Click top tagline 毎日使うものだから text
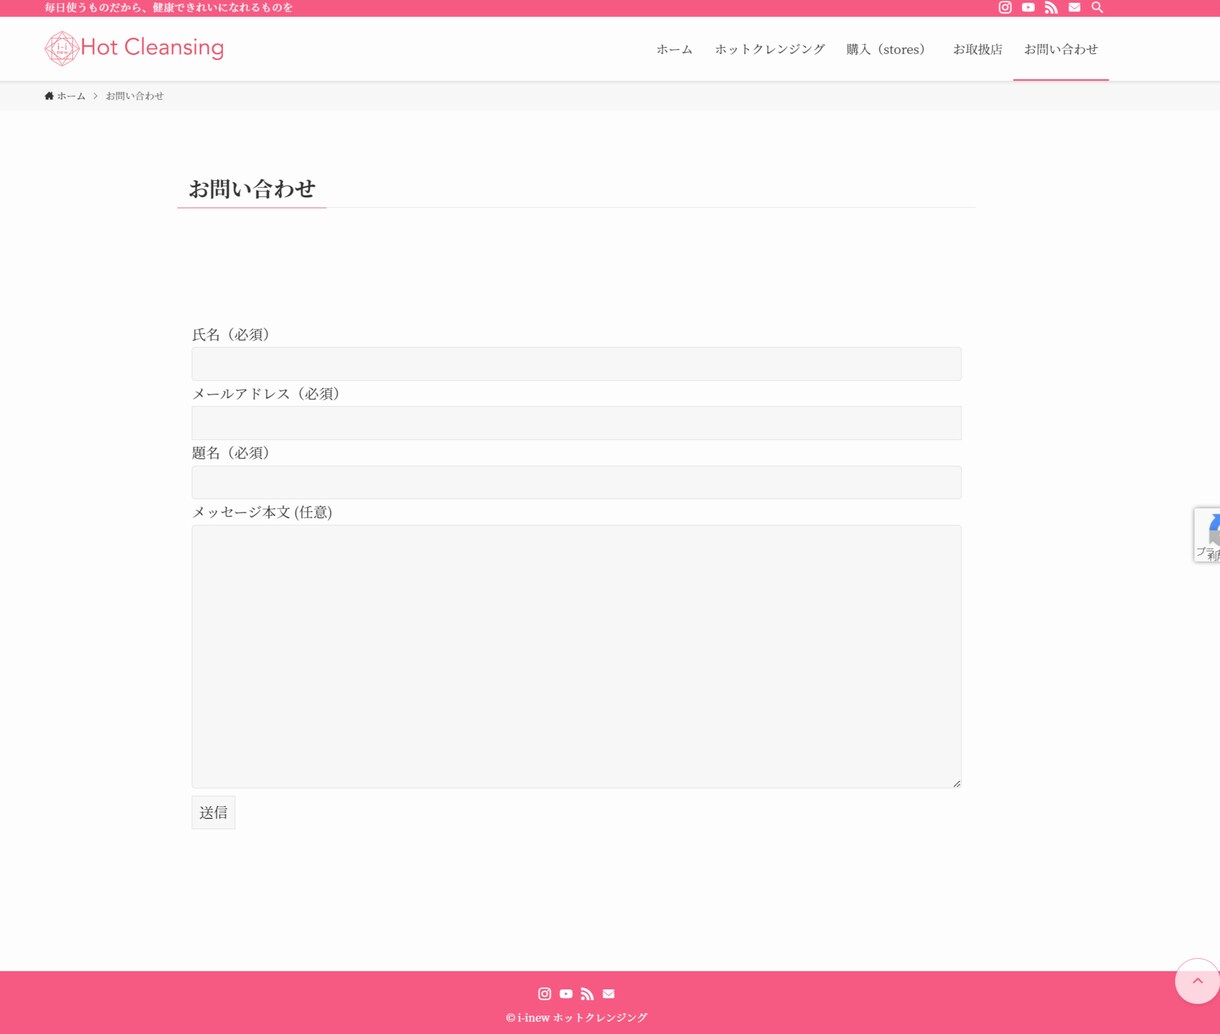 click(x=169, y=7)
